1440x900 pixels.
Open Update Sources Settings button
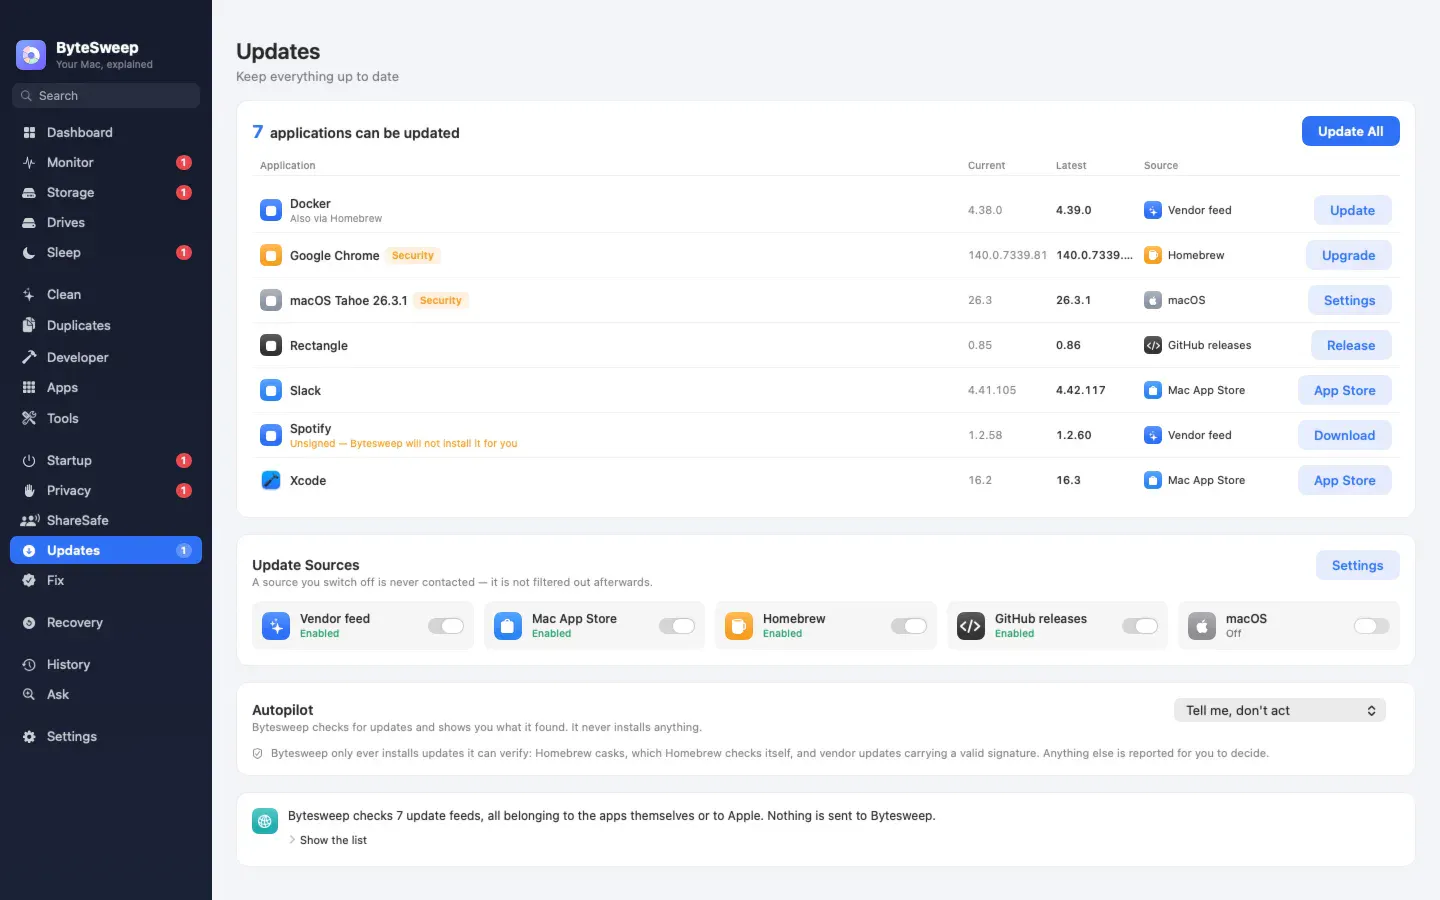[1358, 565]
